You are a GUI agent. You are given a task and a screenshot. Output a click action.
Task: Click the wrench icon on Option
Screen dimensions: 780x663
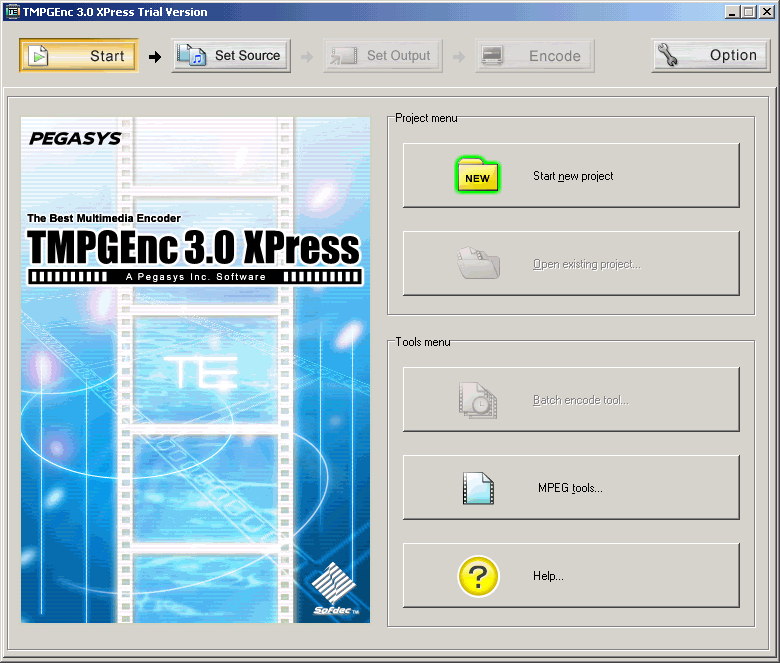[669, 56]
